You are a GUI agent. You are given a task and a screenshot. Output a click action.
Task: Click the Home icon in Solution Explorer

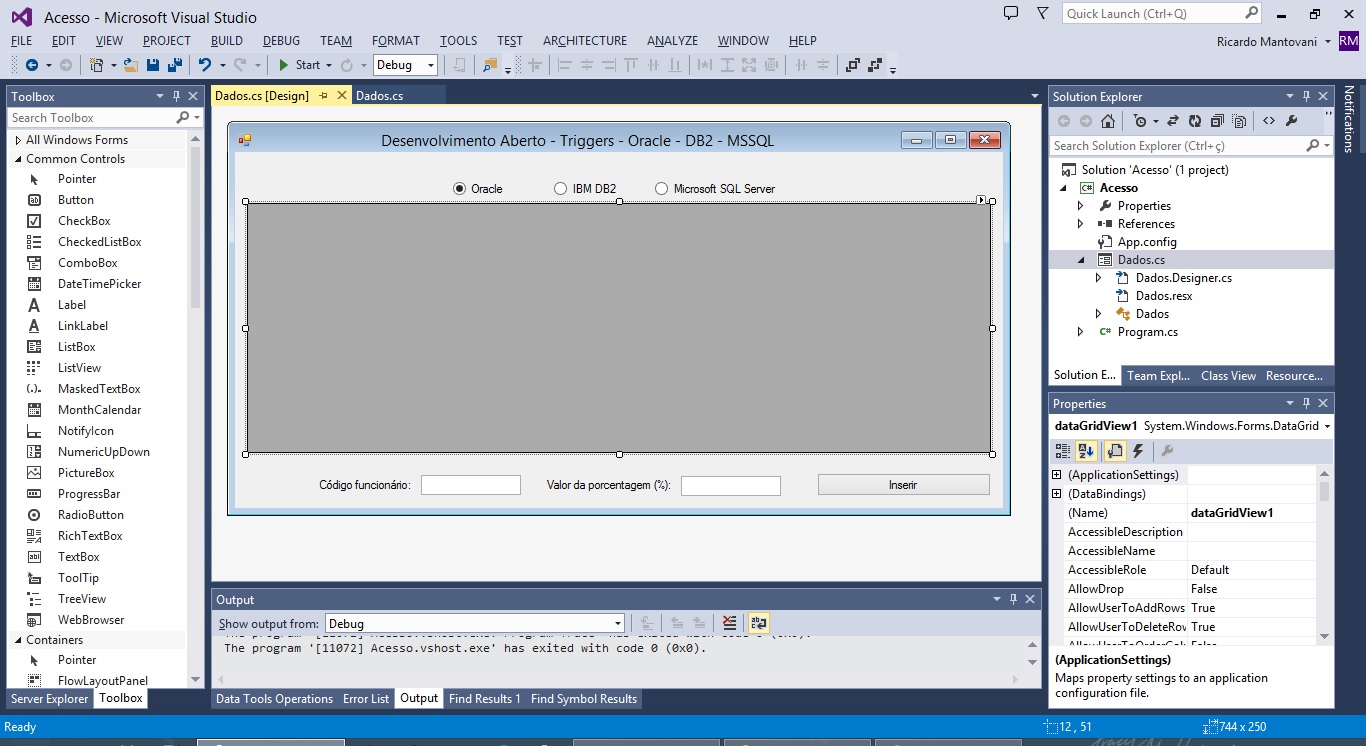point(1107,121)
